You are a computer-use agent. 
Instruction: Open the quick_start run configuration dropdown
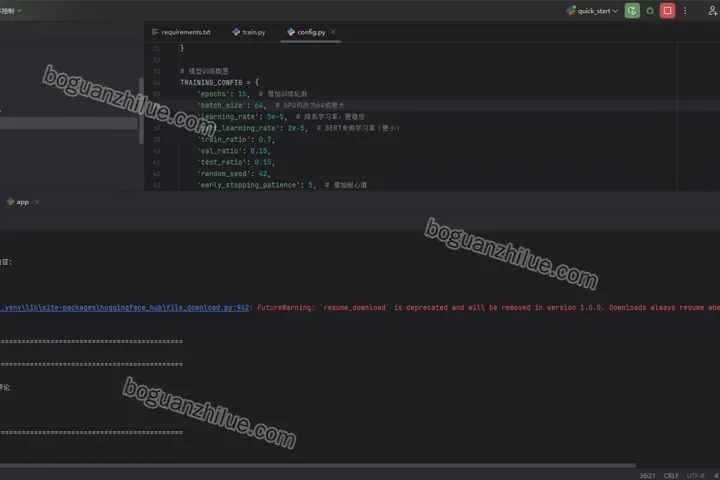593,11
